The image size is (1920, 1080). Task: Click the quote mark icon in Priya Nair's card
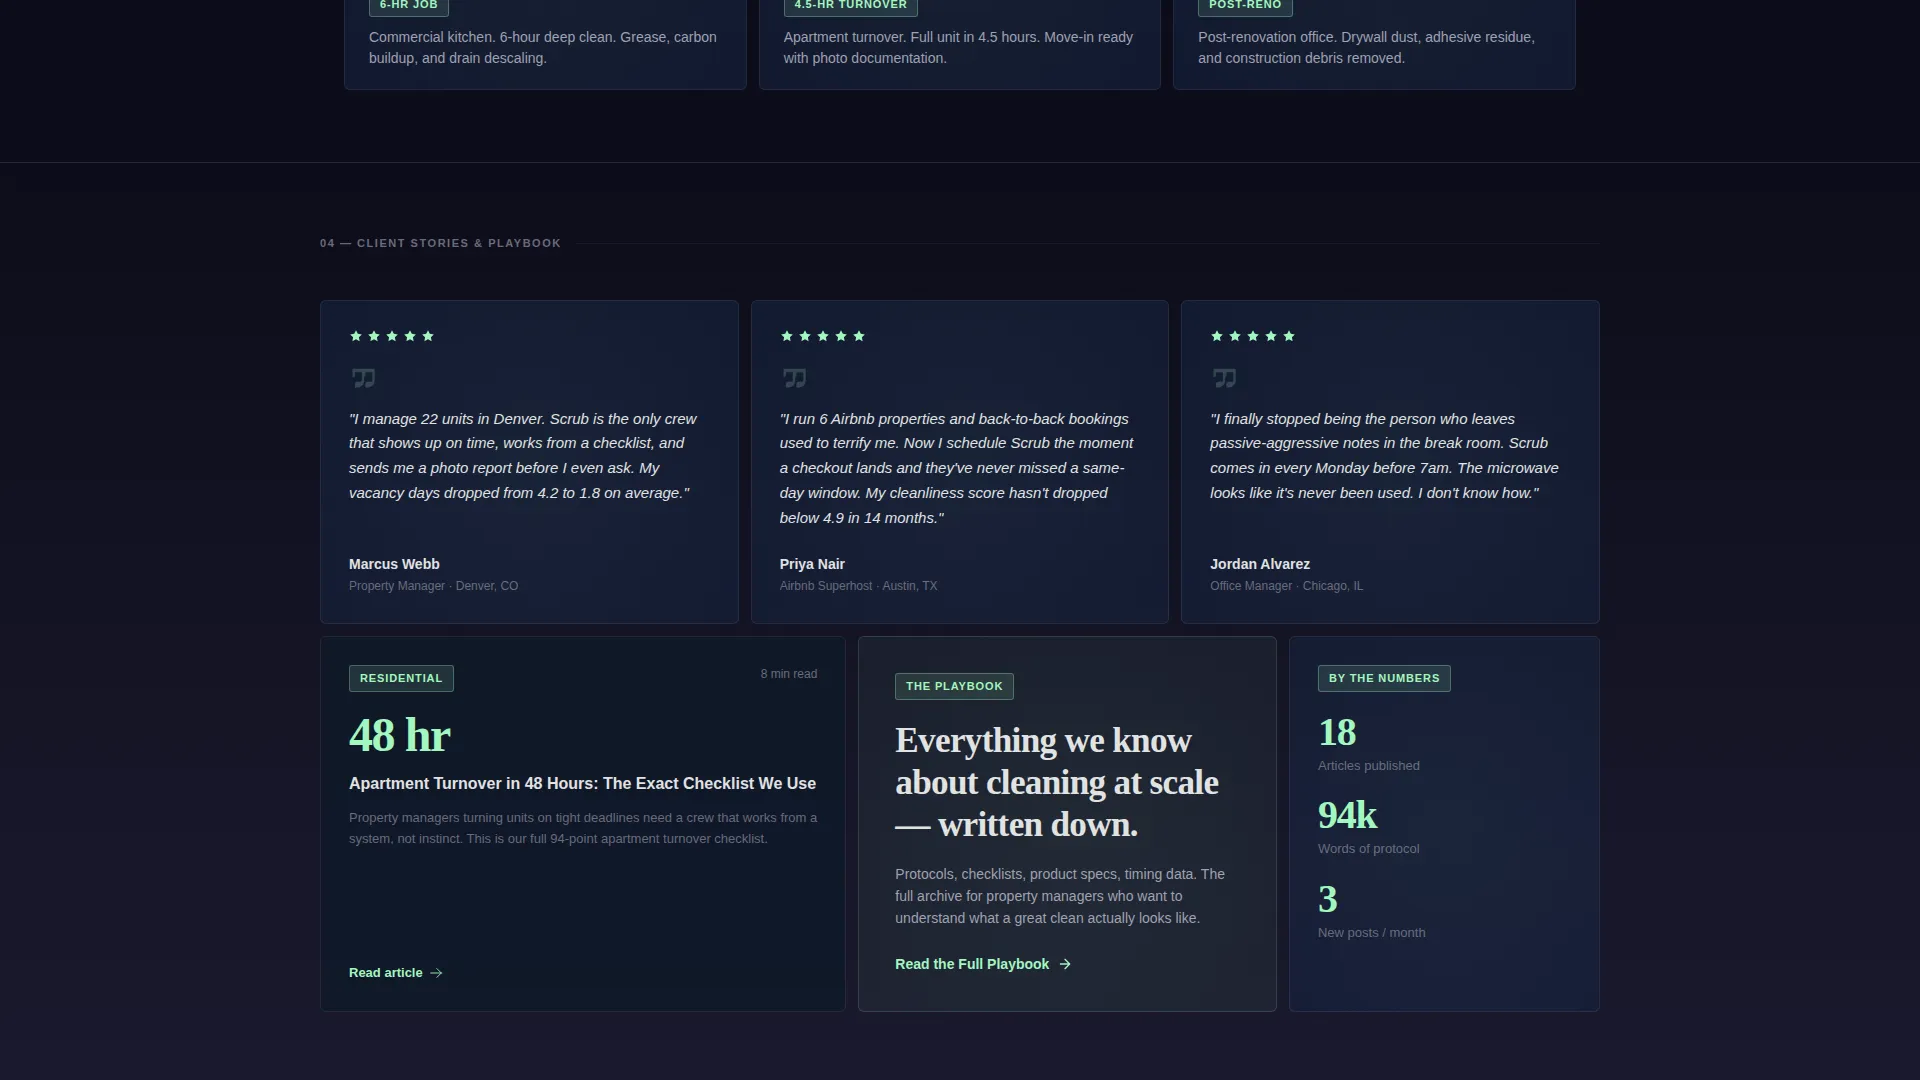[794, 378]
